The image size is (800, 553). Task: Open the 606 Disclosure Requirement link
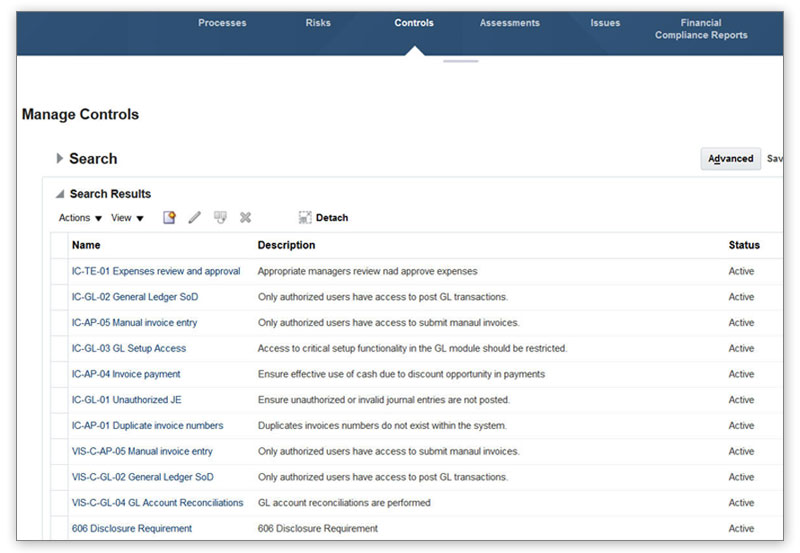[x=132, y=528]
